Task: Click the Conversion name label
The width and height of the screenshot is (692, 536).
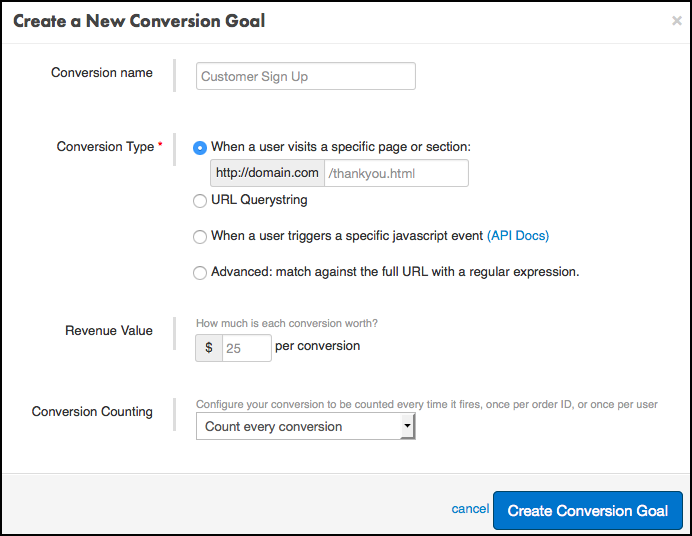Action: coord(102,72)
